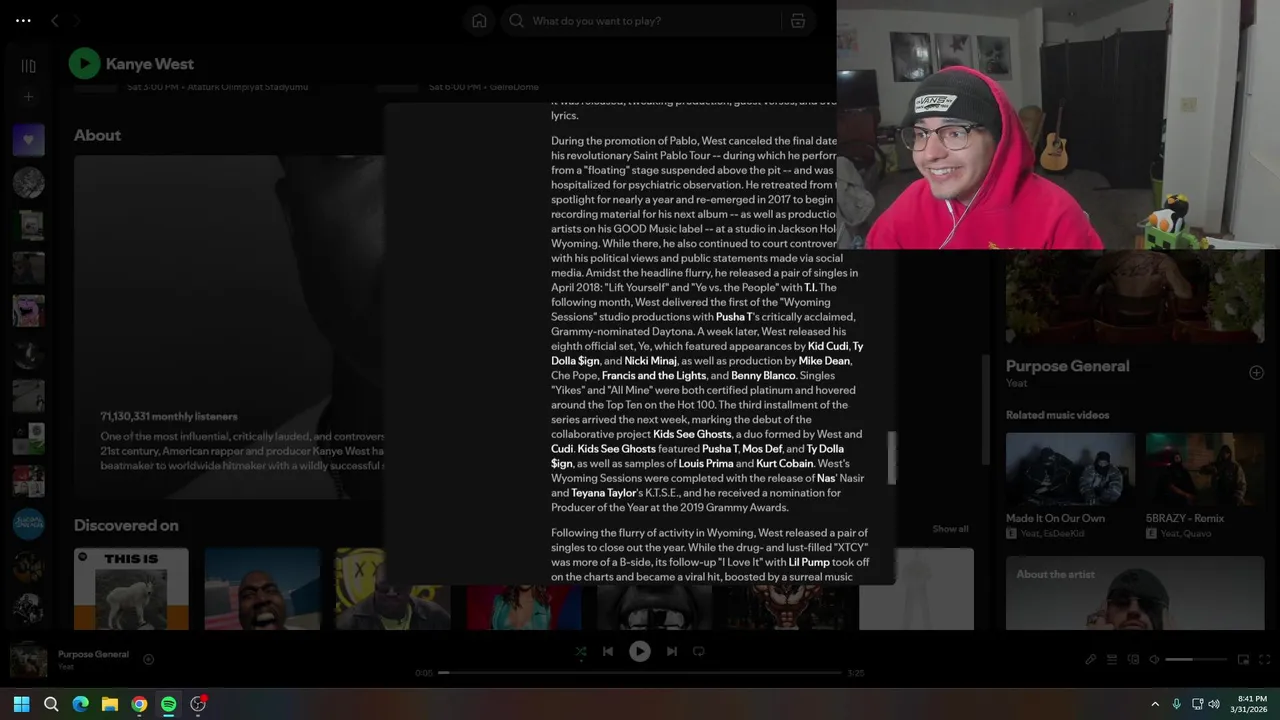
Task: Go forward with the right arrow
Action: coord(77,20)
